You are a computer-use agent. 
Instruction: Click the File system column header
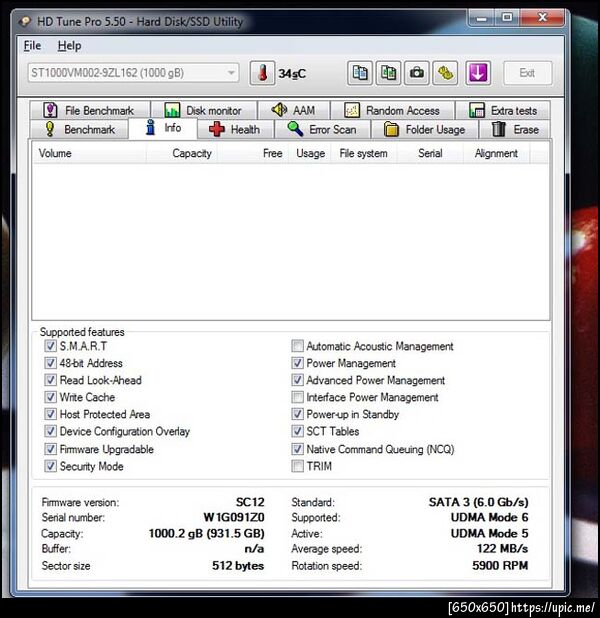click(x=363, y=153)
